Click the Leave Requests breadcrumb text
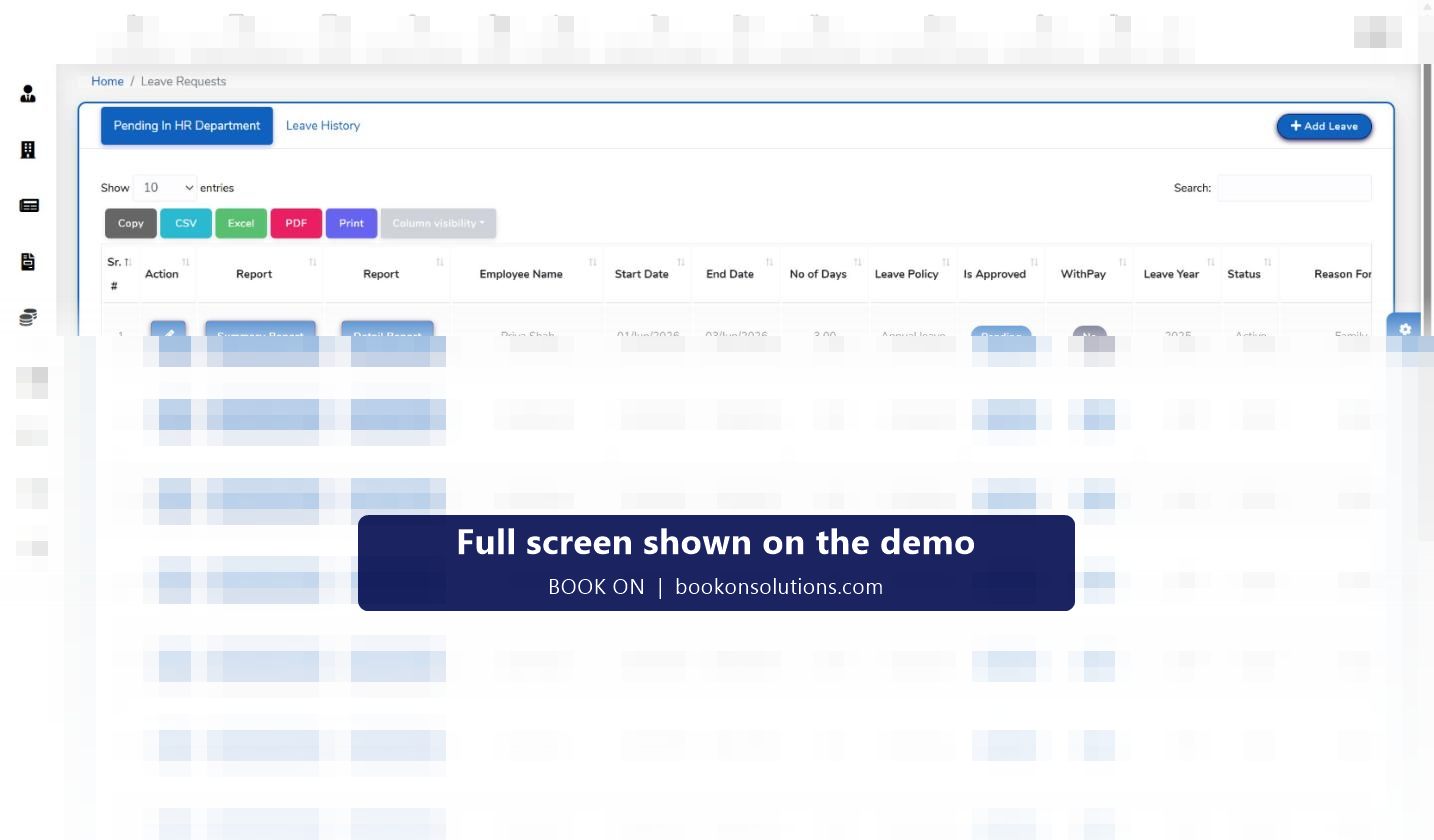This screenshot has height=840, width=1434. pos(183,81)
